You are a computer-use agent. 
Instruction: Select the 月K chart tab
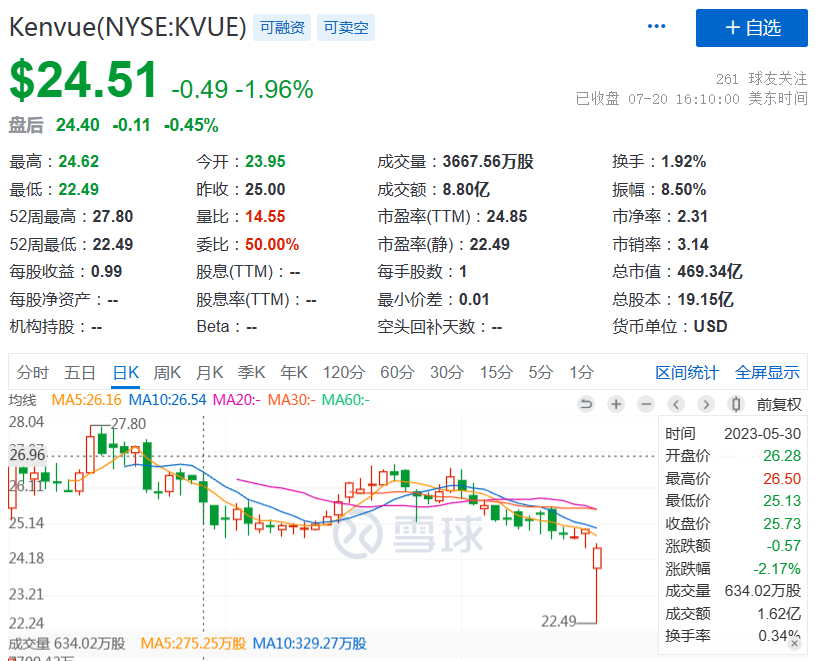pos(210,372)
